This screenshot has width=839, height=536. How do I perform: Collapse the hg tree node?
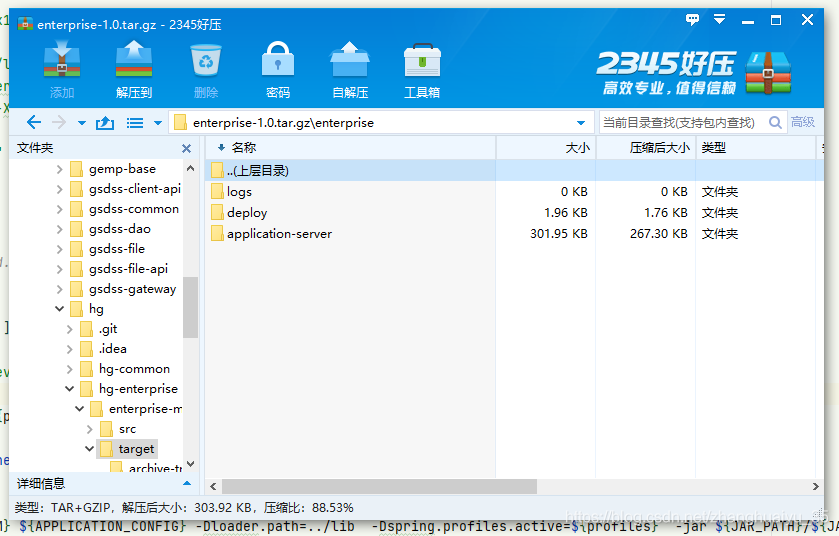pos(59,309)
